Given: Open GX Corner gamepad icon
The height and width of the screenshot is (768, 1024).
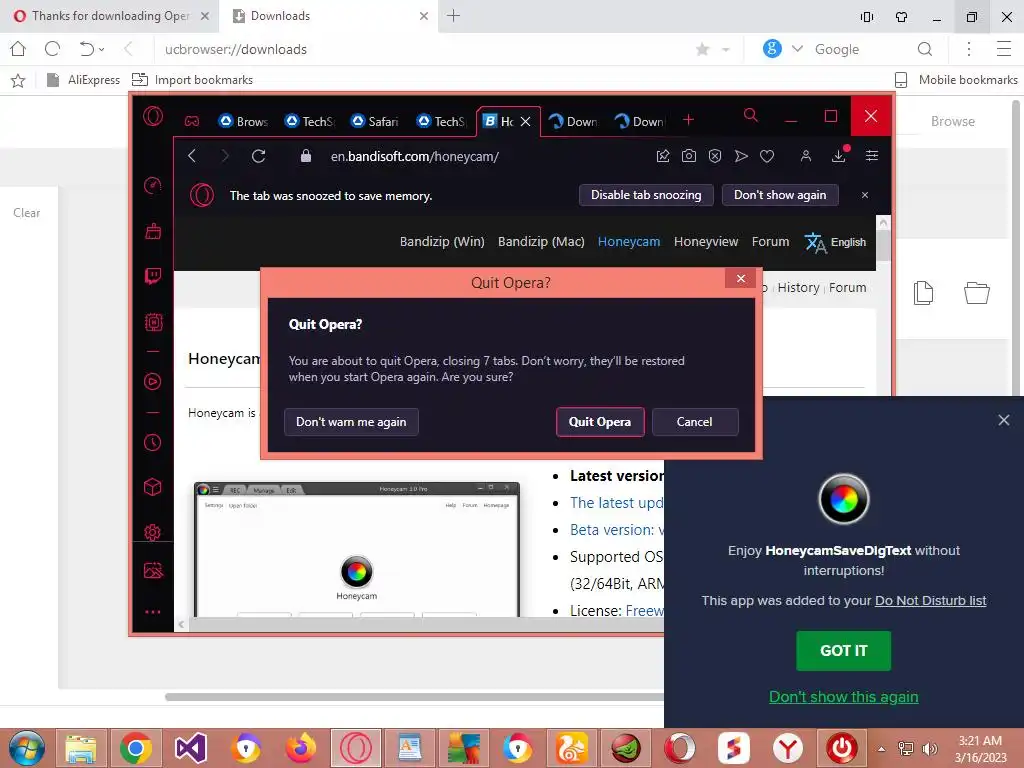Looking at the screenshot, I should point(191,121).
